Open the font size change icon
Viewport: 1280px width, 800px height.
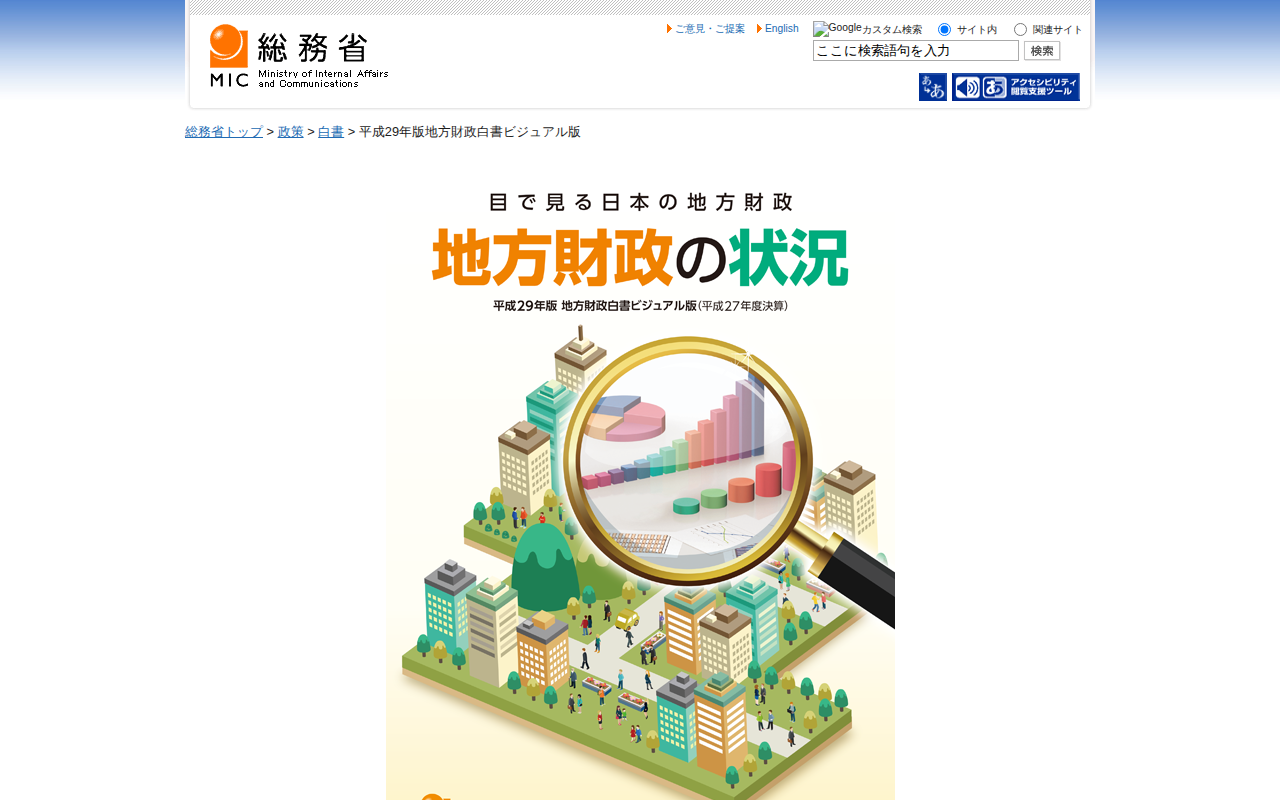[x=932, y=87]
